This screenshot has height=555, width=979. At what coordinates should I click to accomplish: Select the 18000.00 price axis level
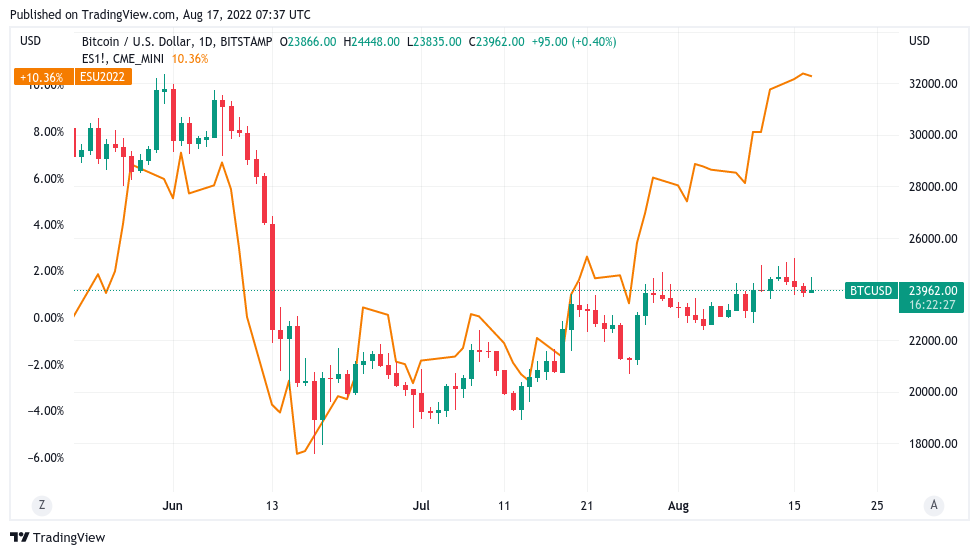tap(933, 444)
